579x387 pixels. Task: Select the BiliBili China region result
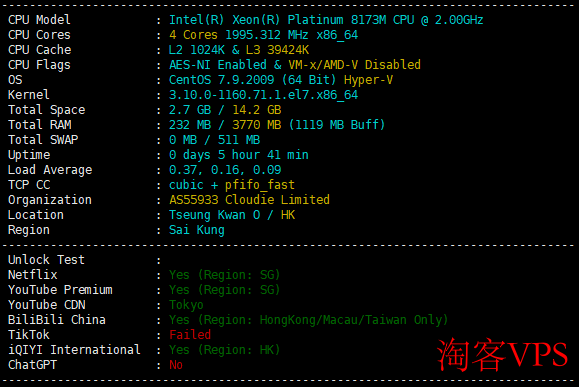coord(308,320)
